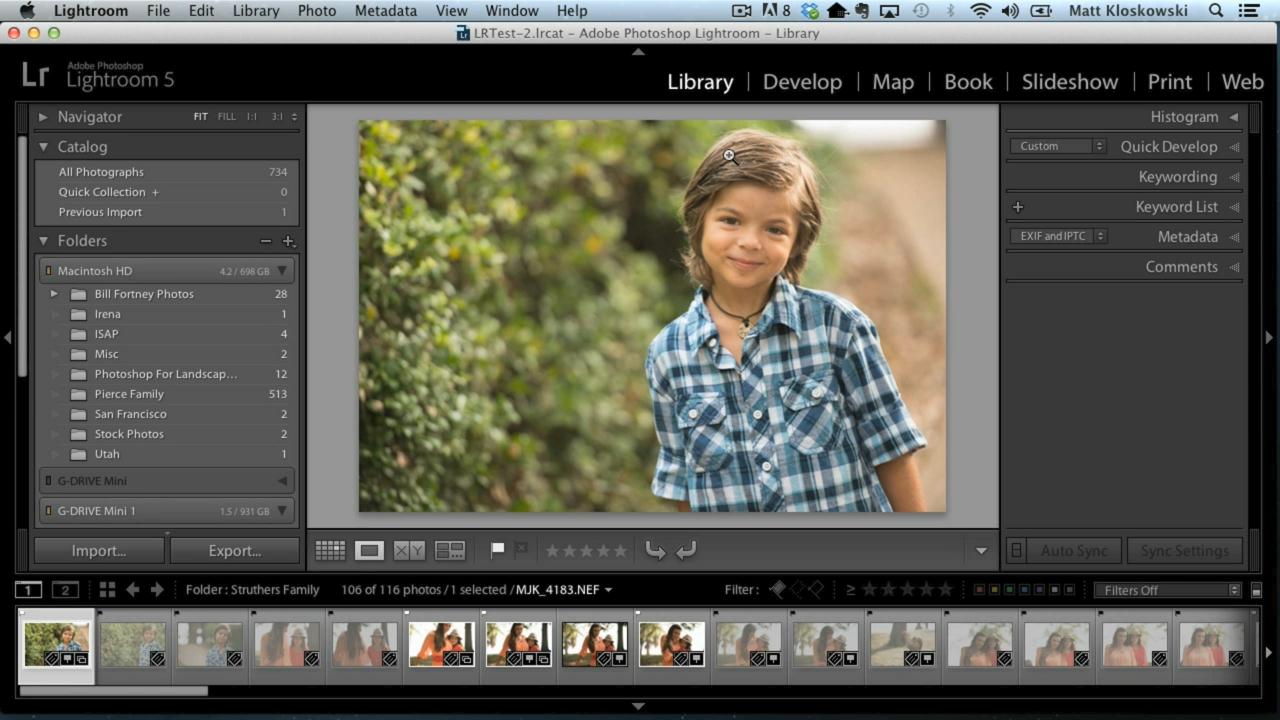The height and width of the screenshot is (720, 1280).
Task: Set photo as Rejected flag
Action: [x=521, y=550]
